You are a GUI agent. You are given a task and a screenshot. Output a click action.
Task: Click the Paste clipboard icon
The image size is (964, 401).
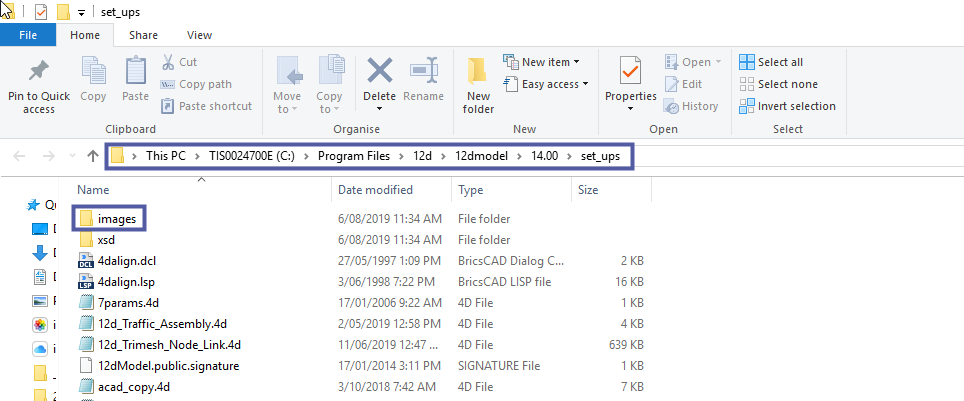pyautogui.click(x=135, y=70)
